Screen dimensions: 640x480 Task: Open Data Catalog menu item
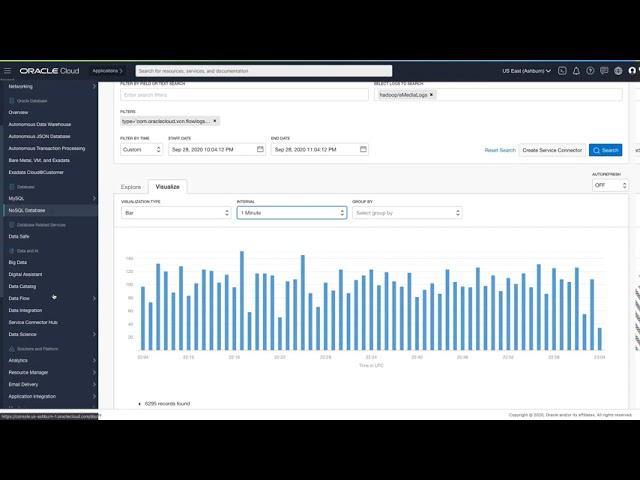(x=22, y=287)
